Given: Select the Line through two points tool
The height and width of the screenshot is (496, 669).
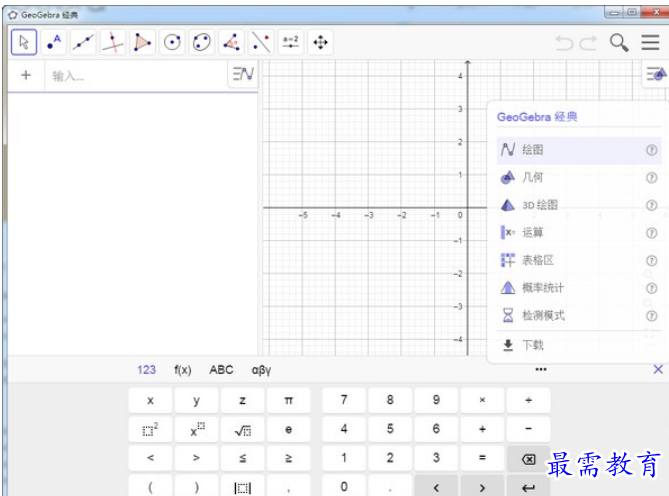Looking at the screenshot, I should (83, 42).
